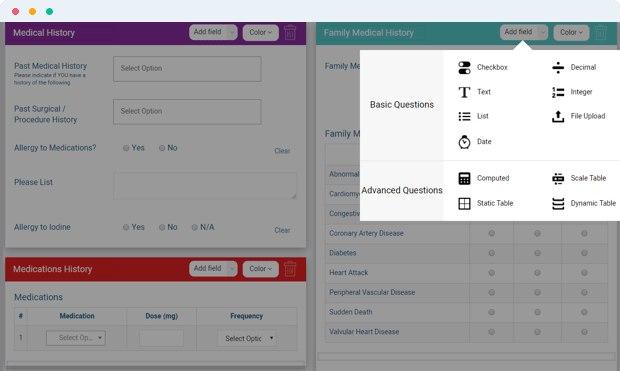
Task: Pick the Static Table grid icon
Action: (x=464, y=203)
